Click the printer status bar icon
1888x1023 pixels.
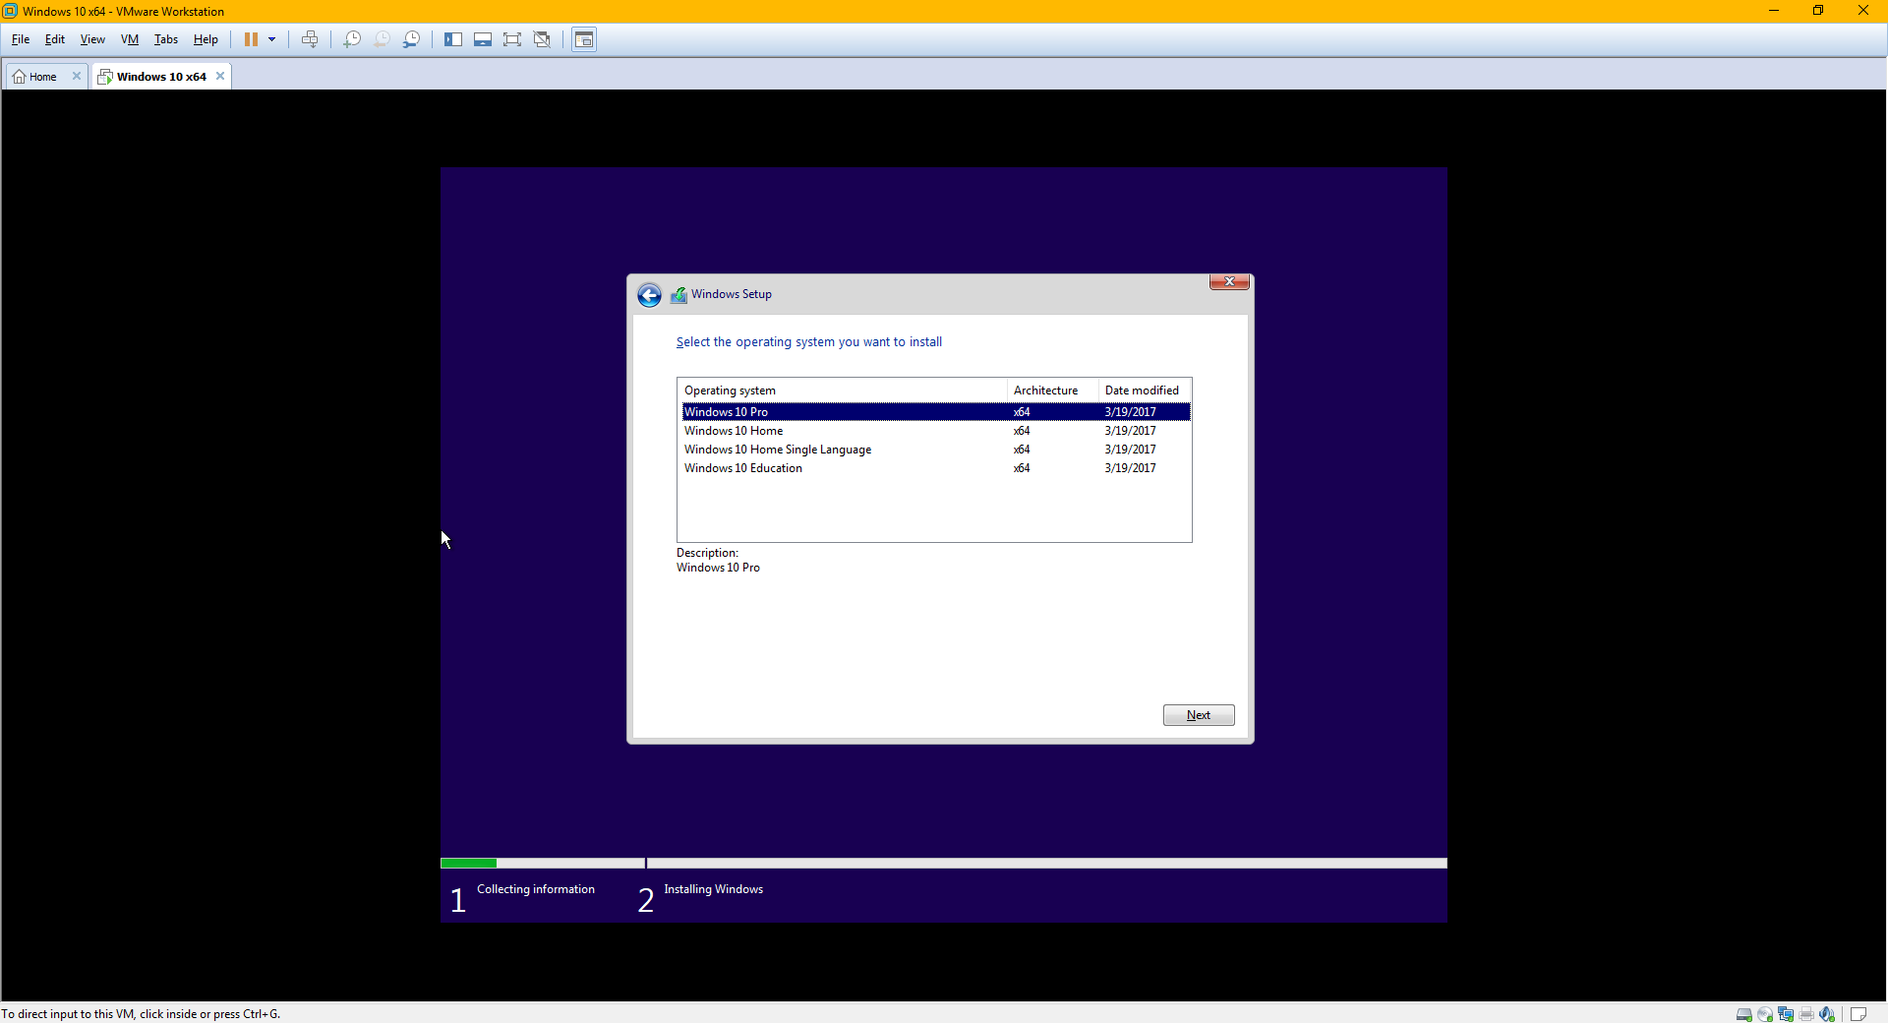[1807, 1014]
